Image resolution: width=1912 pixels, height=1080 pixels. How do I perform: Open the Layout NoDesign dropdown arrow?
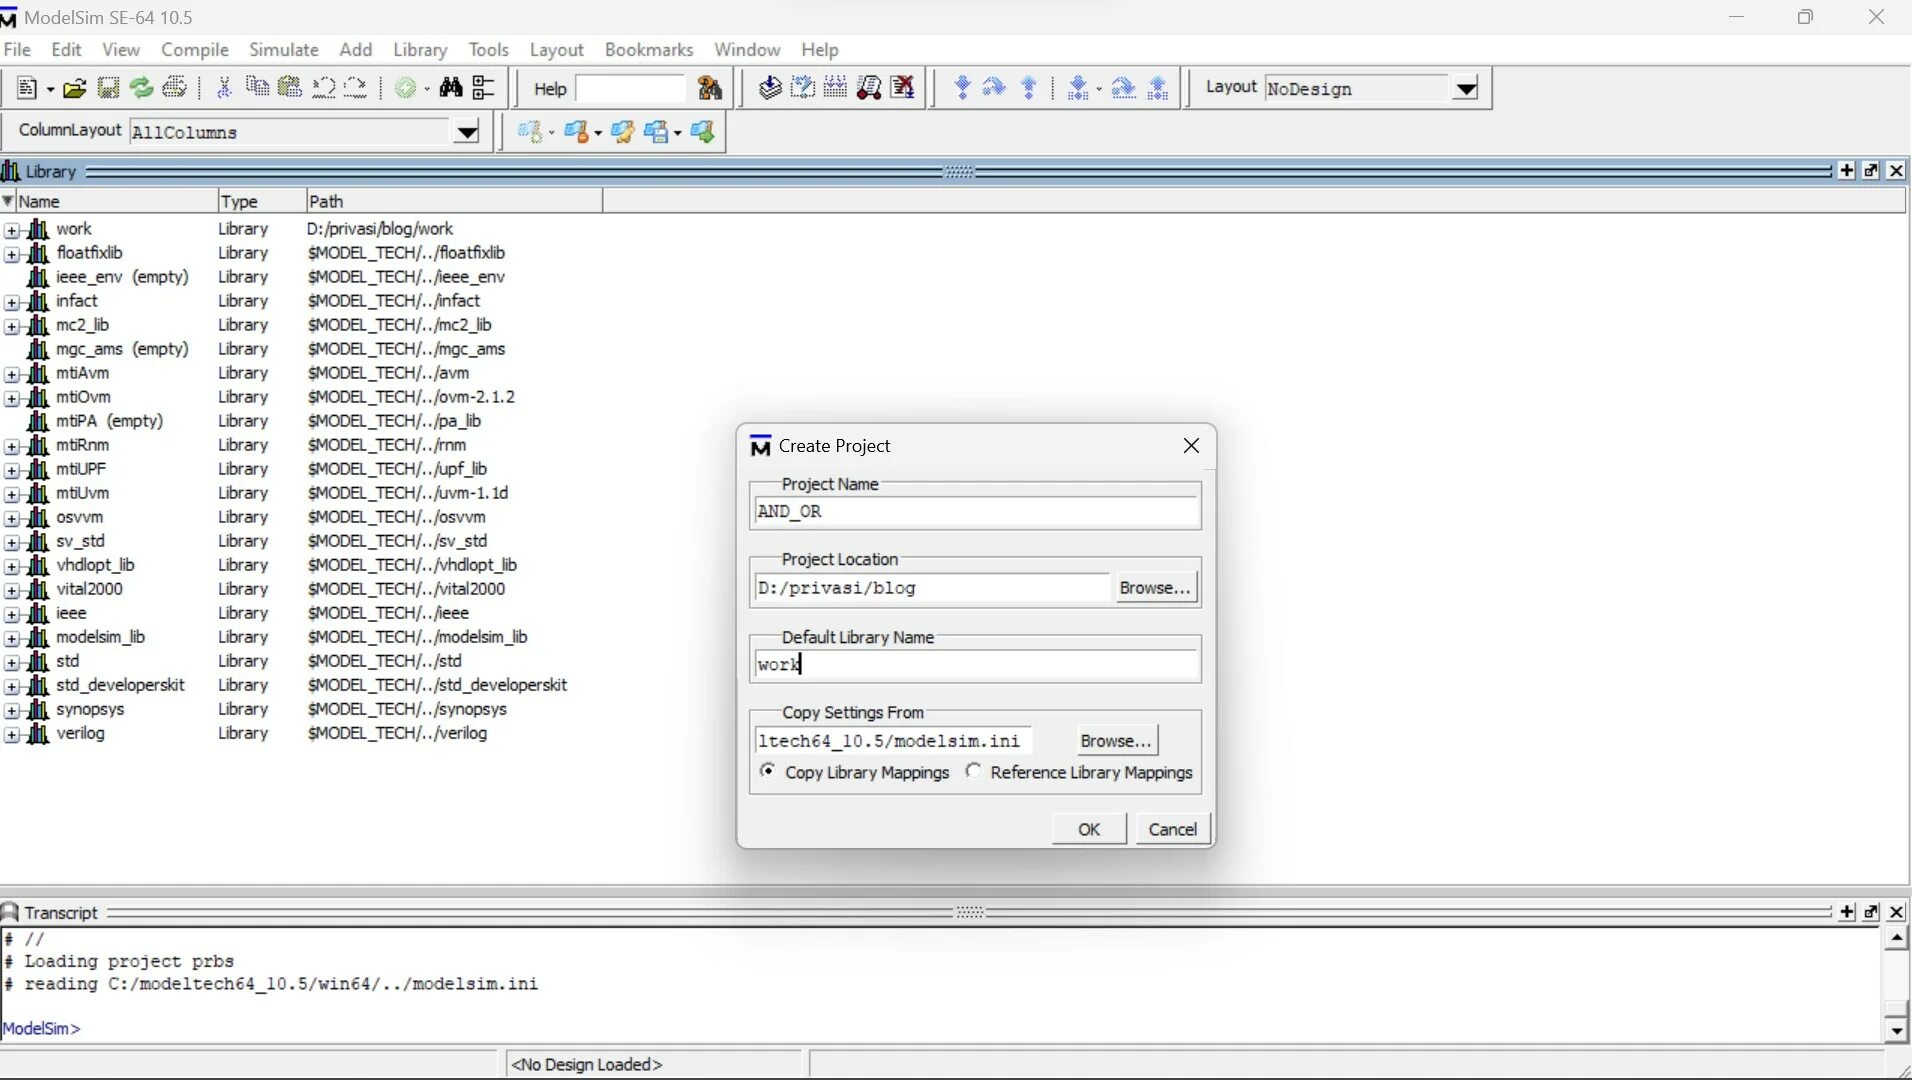pyautogui.click(x=1466, y=89)
